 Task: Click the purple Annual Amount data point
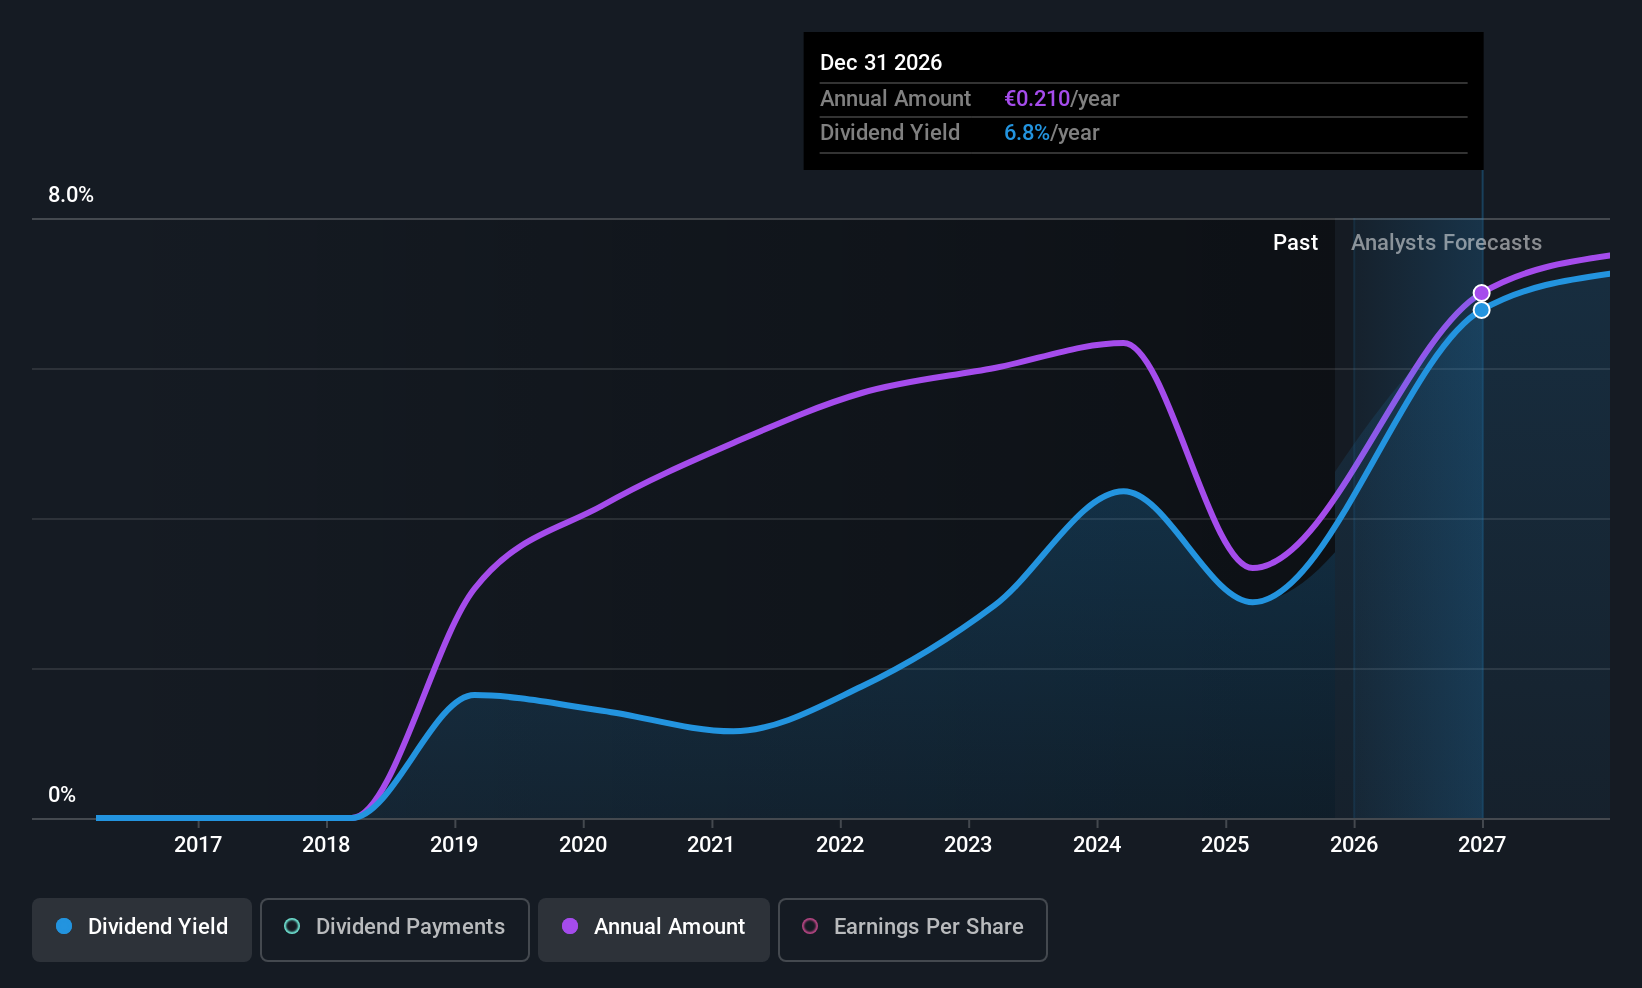point(1481,293)
